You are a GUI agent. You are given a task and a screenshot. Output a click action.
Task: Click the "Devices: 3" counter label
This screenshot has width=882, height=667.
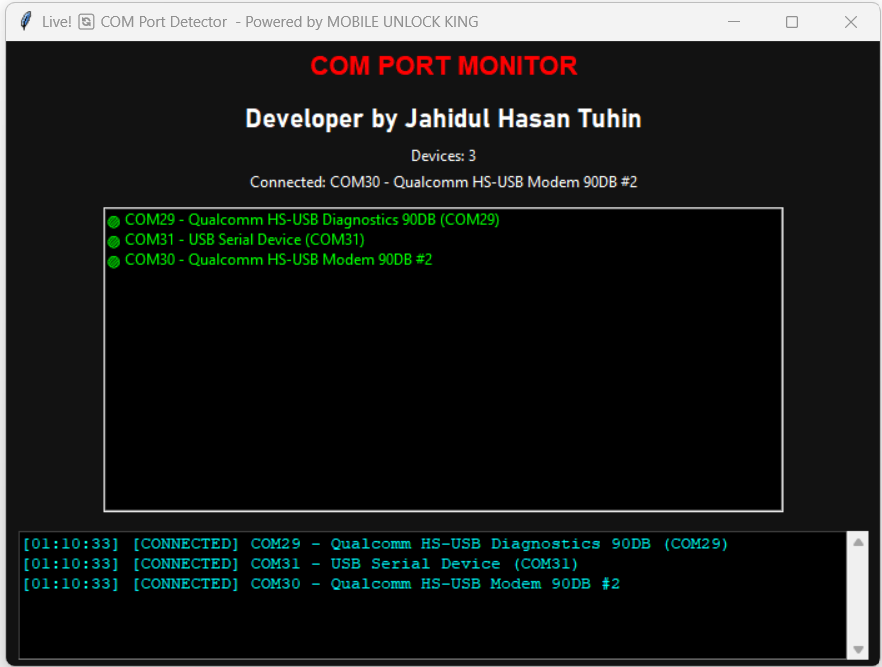443,156
